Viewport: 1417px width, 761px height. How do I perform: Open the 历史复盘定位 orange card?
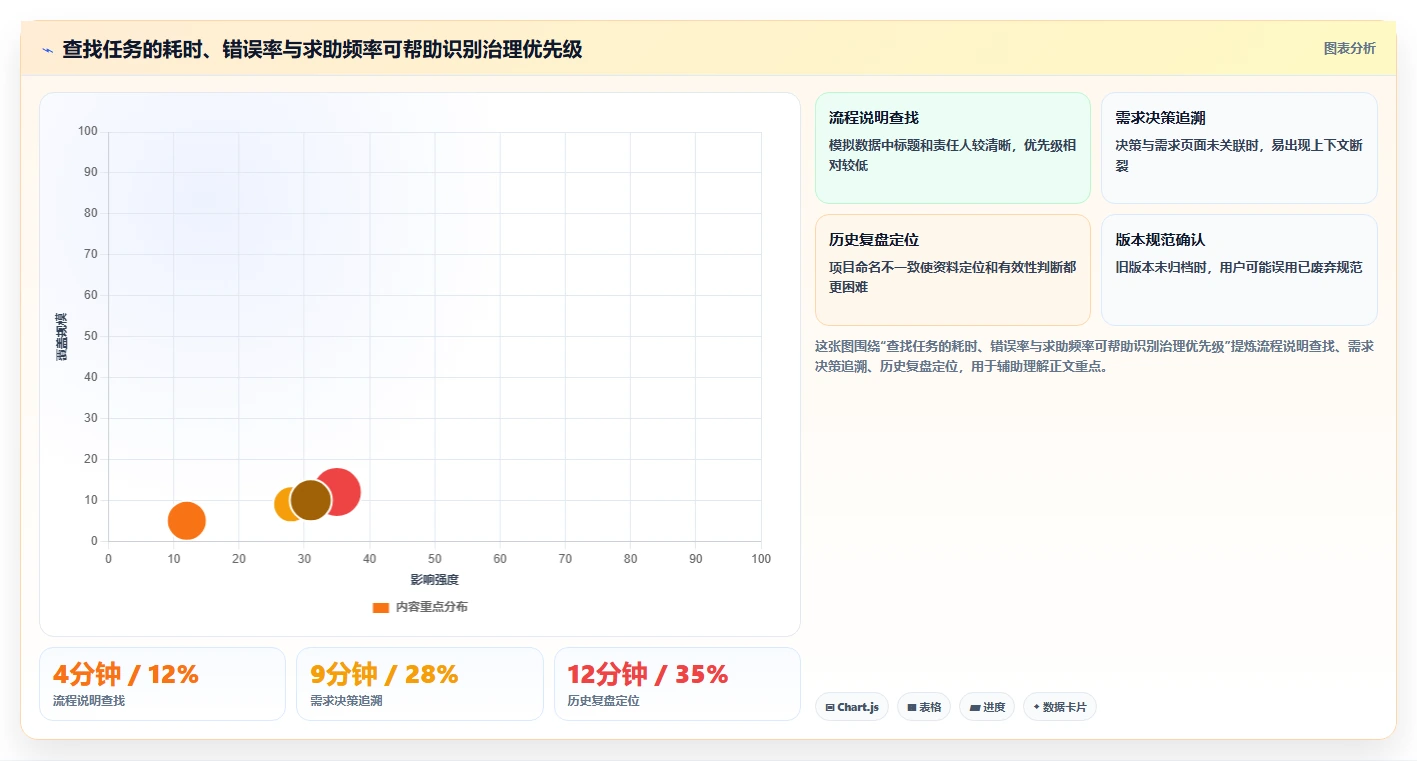pyautogui.click(x=952, y=270)
